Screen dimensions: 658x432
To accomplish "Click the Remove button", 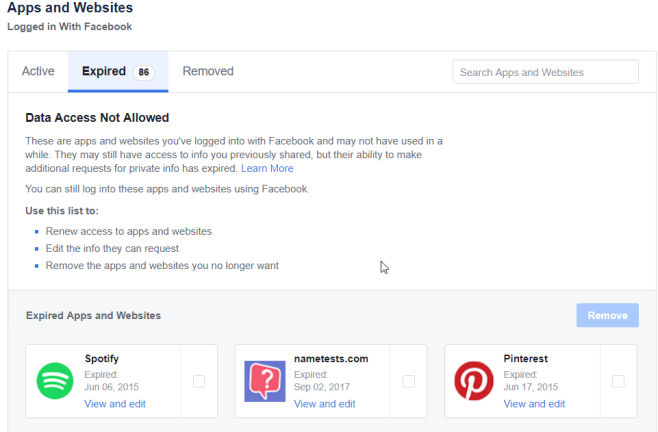I will click(607, 315).
